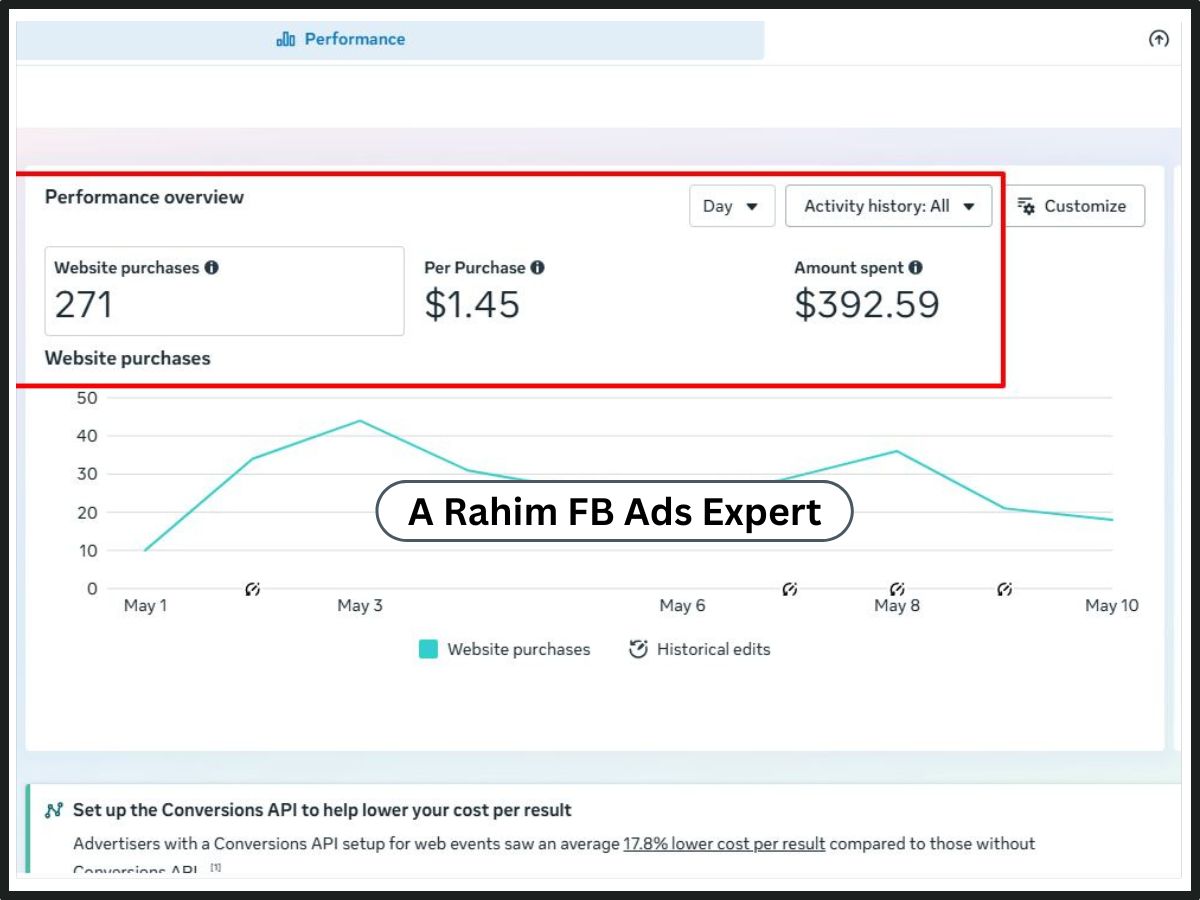The image size is (1200, 900).
Task: Click the Performance overview heading
Action: 144,197
